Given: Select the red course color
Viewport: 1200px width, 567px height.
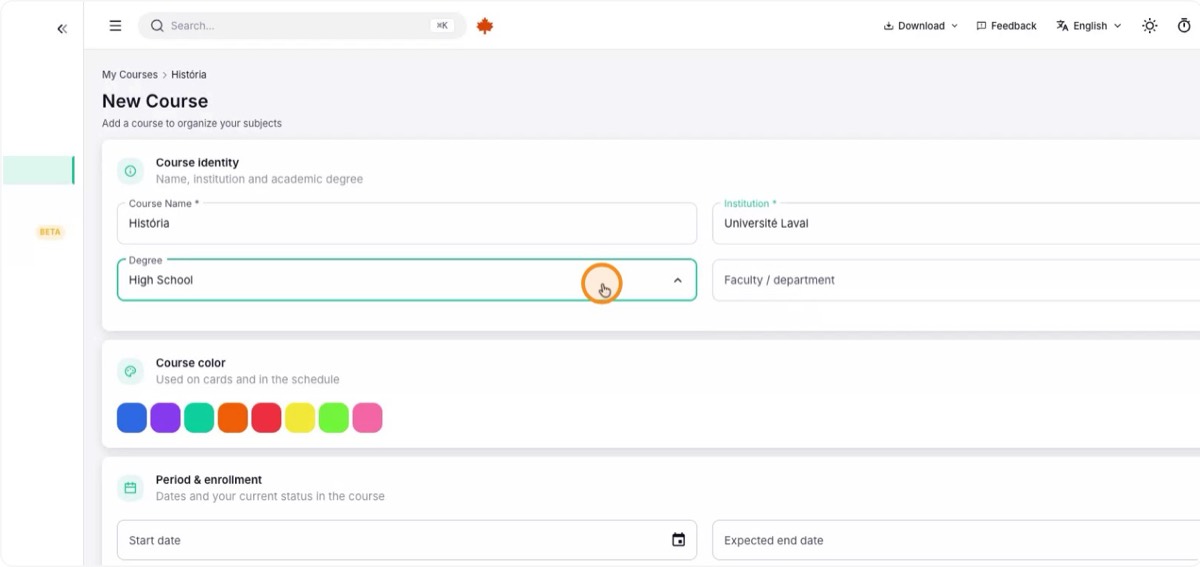Looking at the screenshot, I should [266, 418].
